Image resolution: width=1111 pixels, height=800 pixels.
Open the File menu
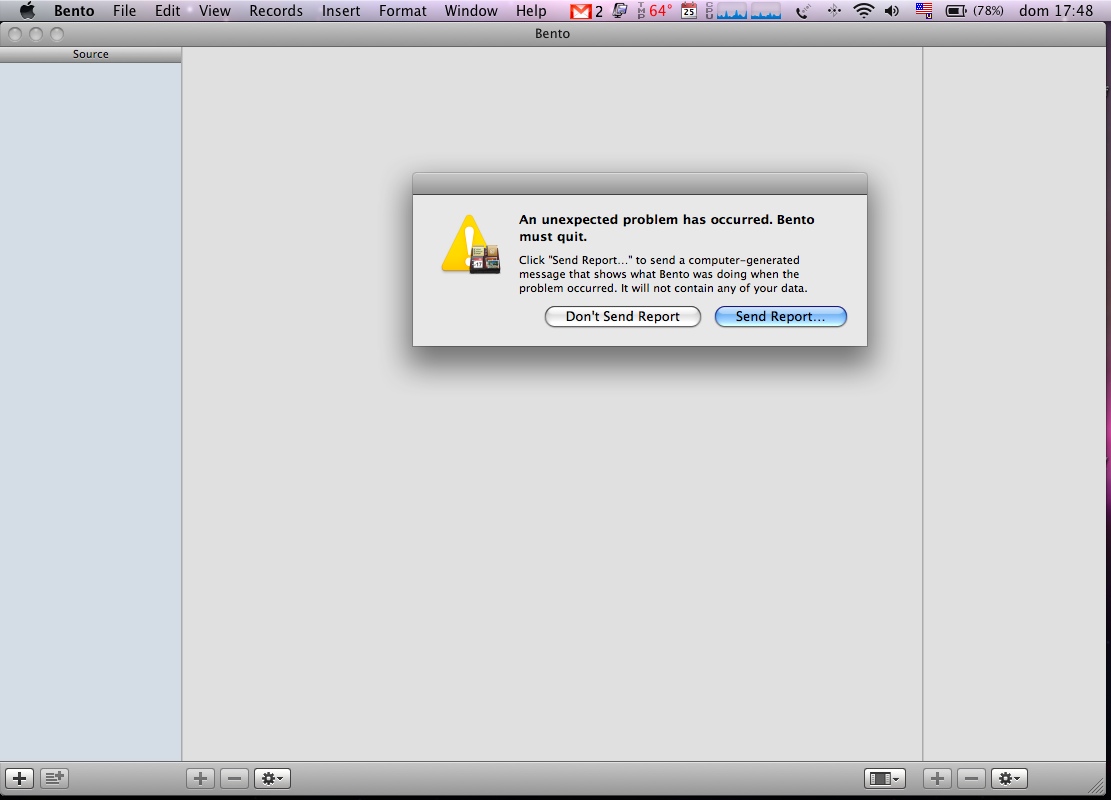[x=124, y=11]
